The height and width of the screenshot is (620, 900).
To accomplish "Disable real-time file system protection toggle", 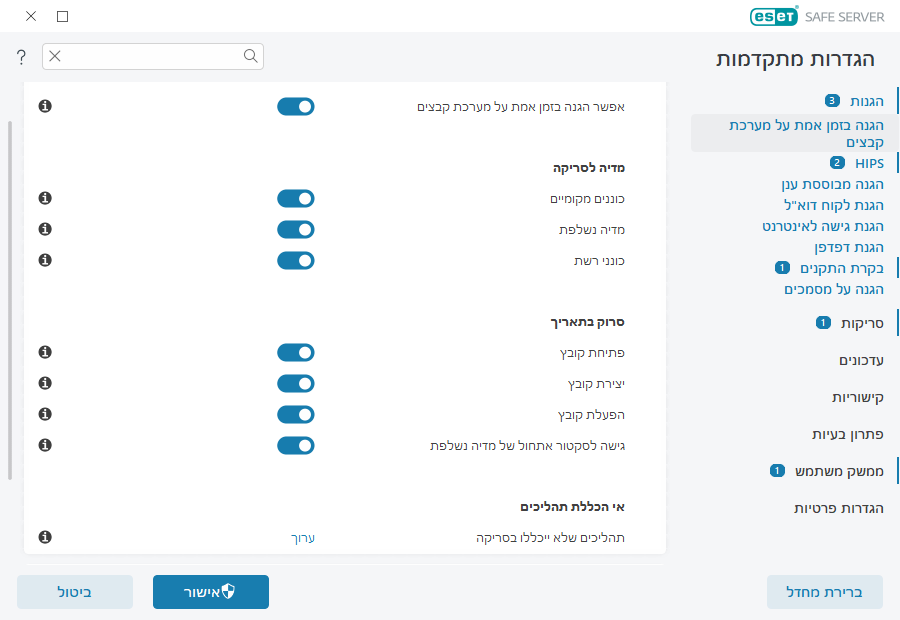I will tap(295, 106).
